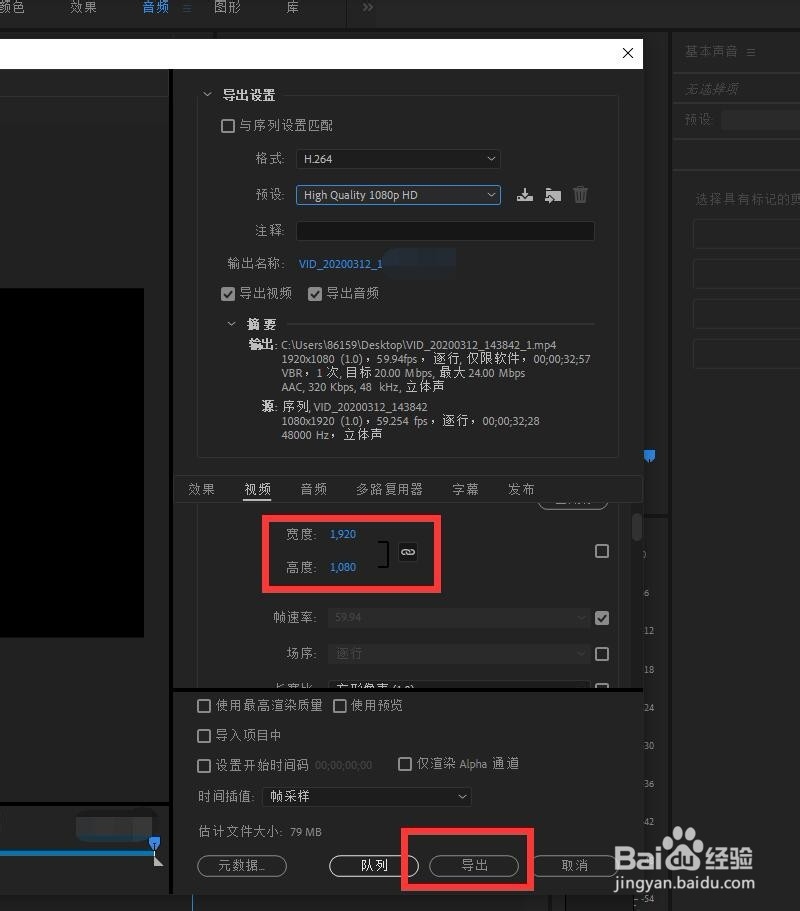The height and width of the screenshot is (911, 800).
Task: Uncheck the 导出音频 checkbox
Action: [x=315, y=294]
